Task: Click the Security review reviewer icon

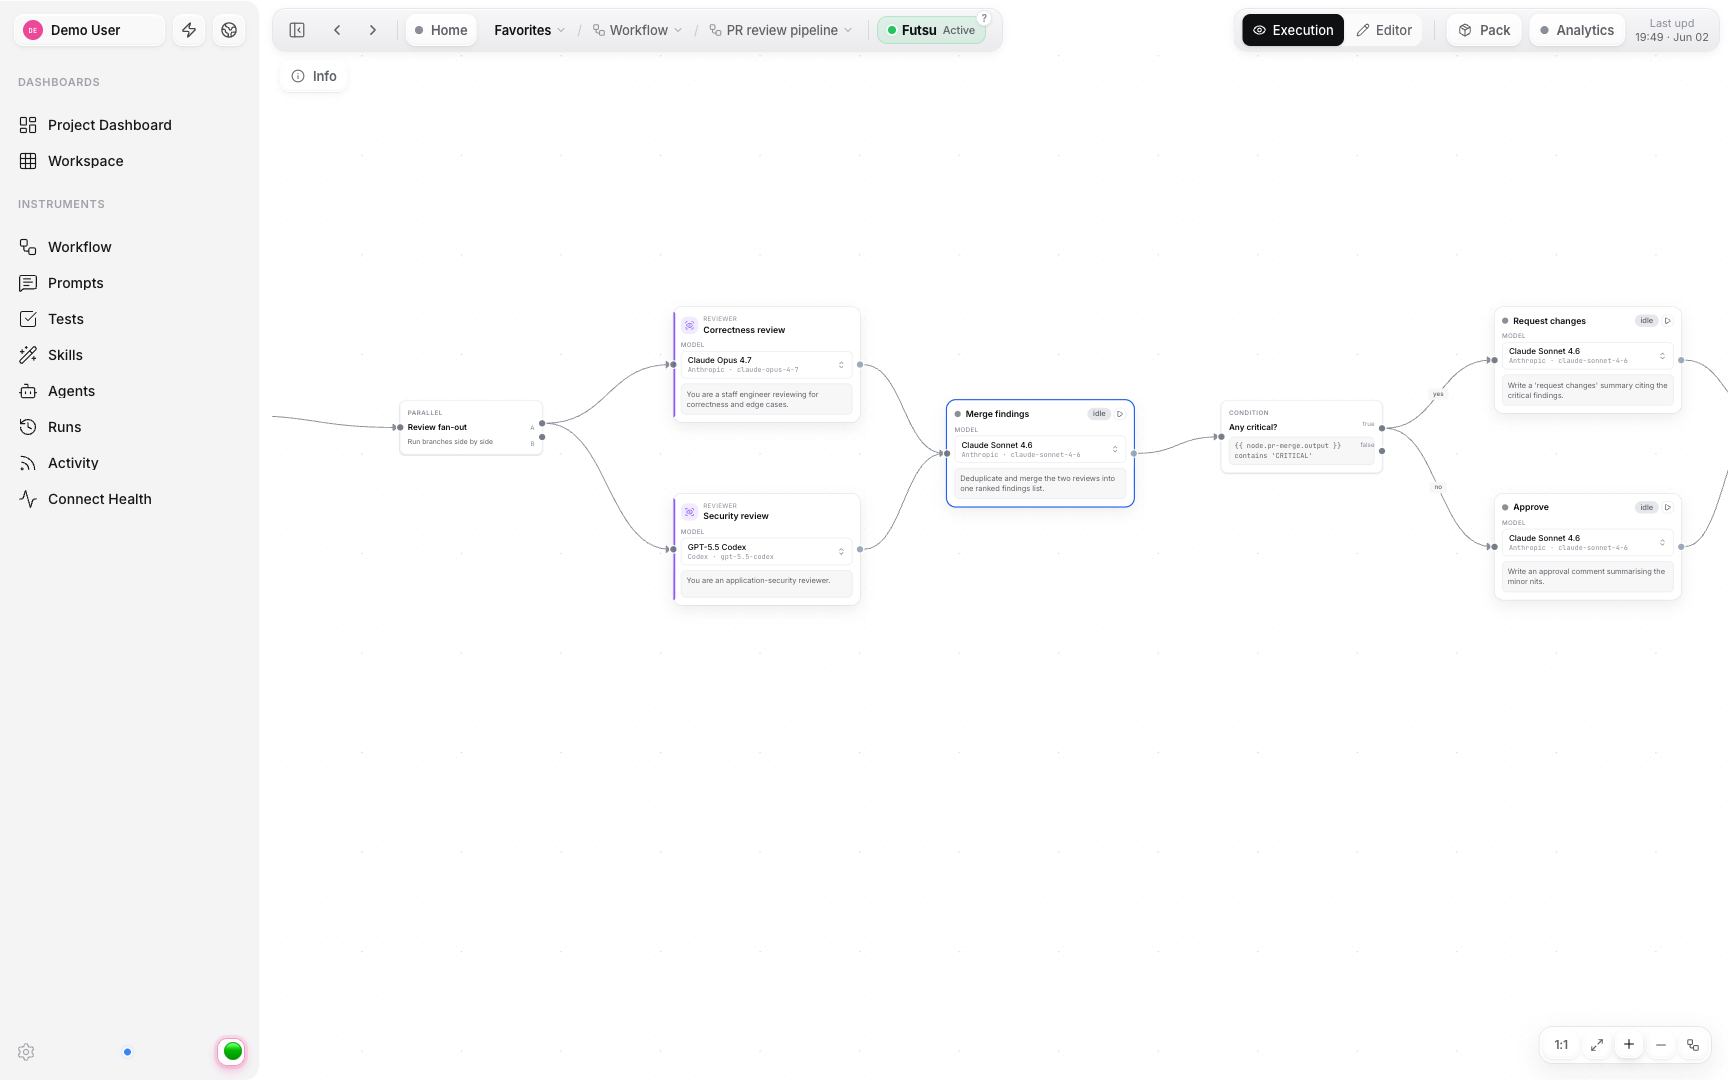Action: click(689, 512)
